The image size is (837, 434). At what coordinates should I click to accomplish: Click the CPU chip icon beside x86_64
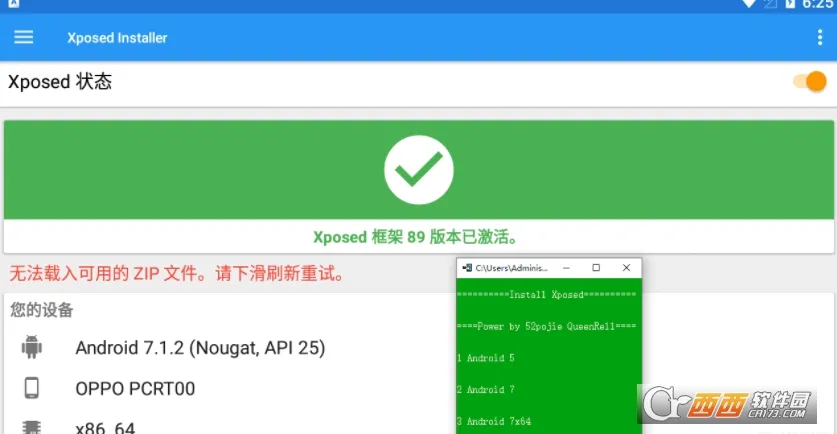point(31,427)
